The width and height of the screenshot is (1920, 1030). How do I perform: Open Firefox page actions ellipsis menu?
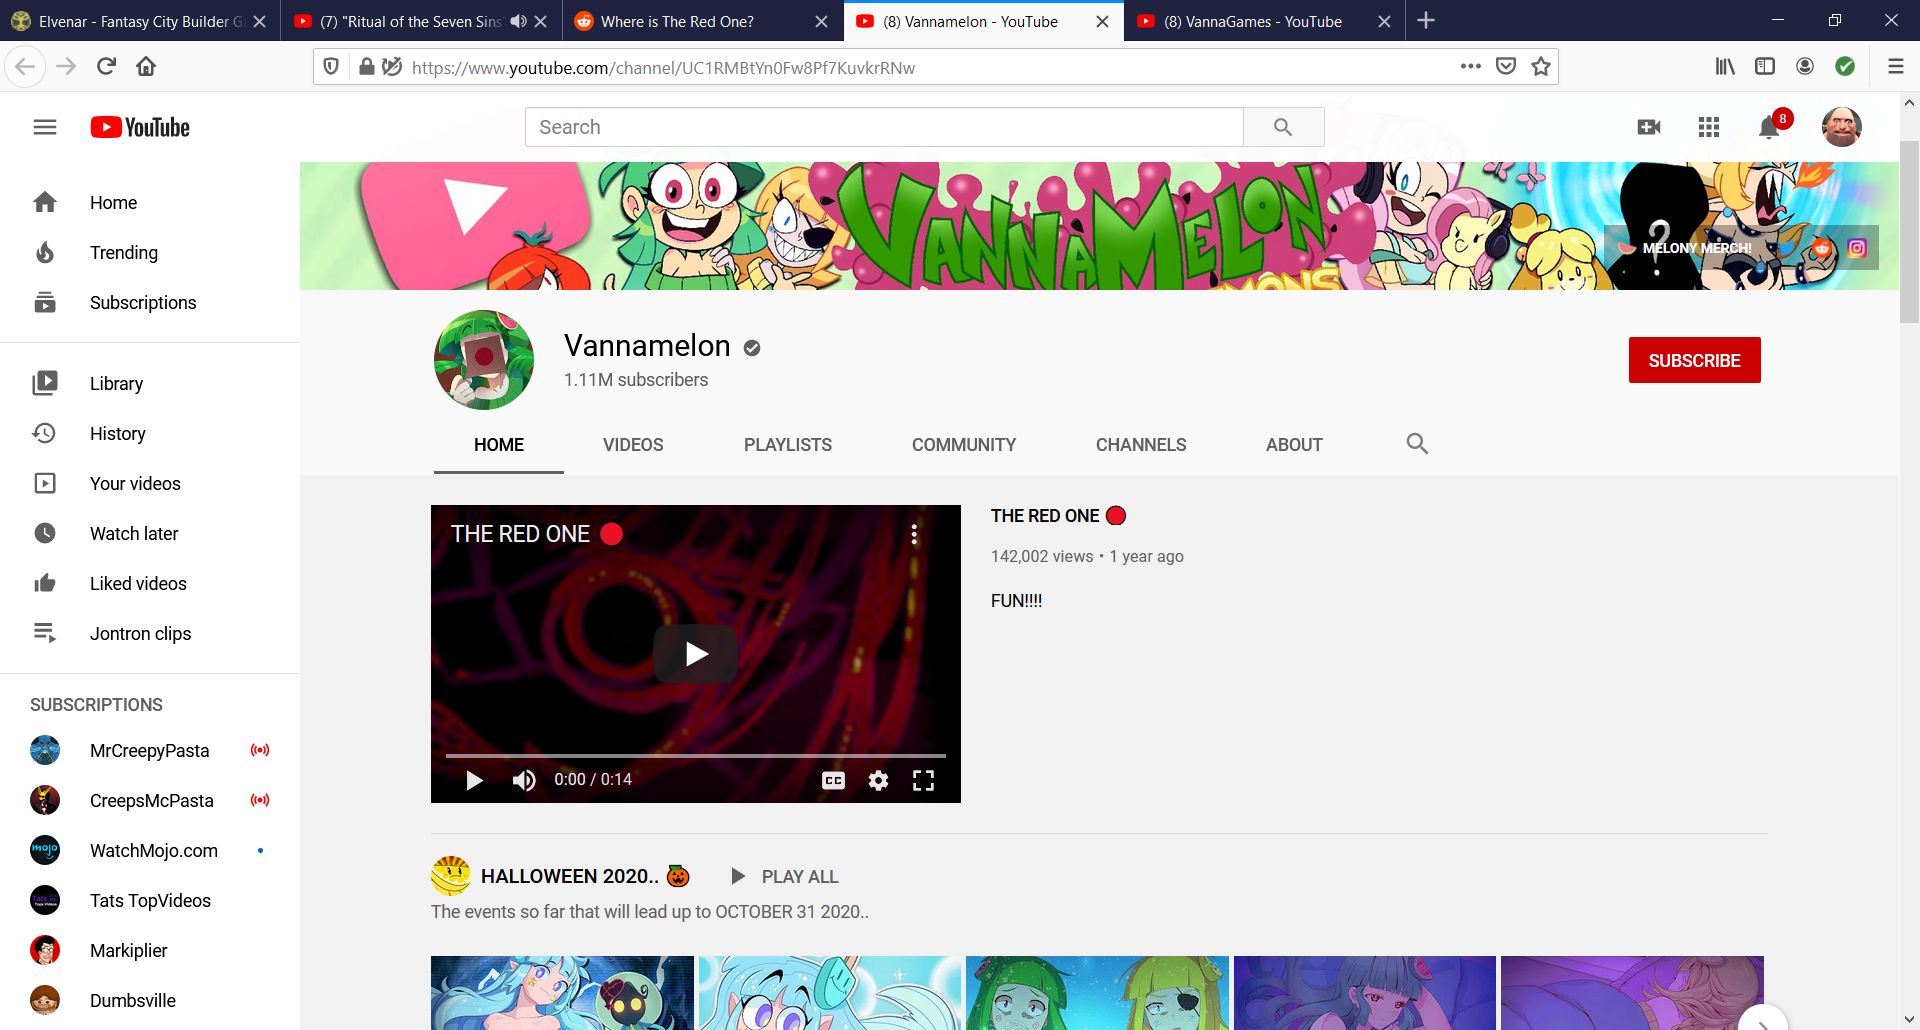1470,67
